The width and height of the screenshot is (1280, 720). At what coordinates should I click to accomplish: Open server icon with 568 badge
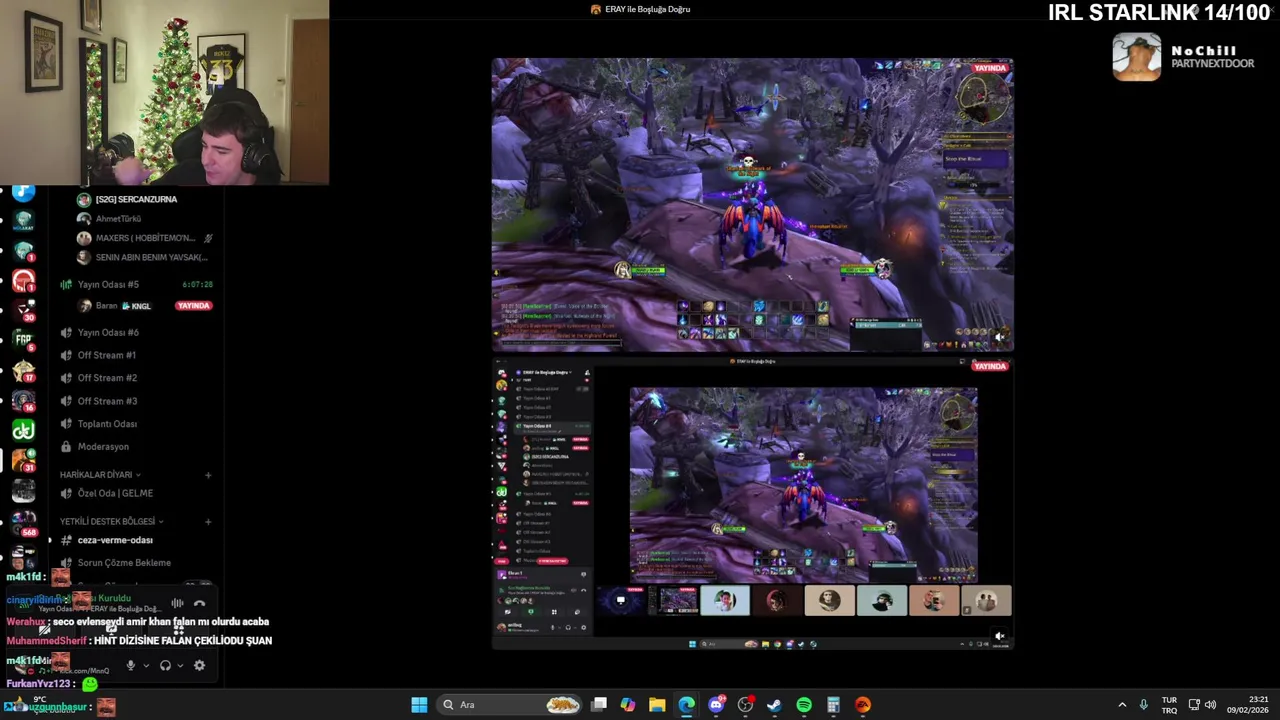click(23, 522)
